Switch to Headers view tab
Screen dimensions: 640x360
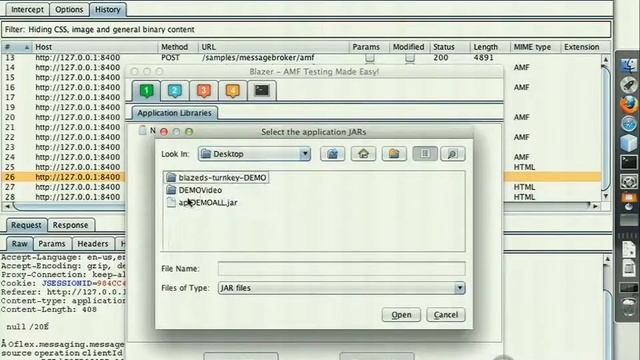(93, 244)
